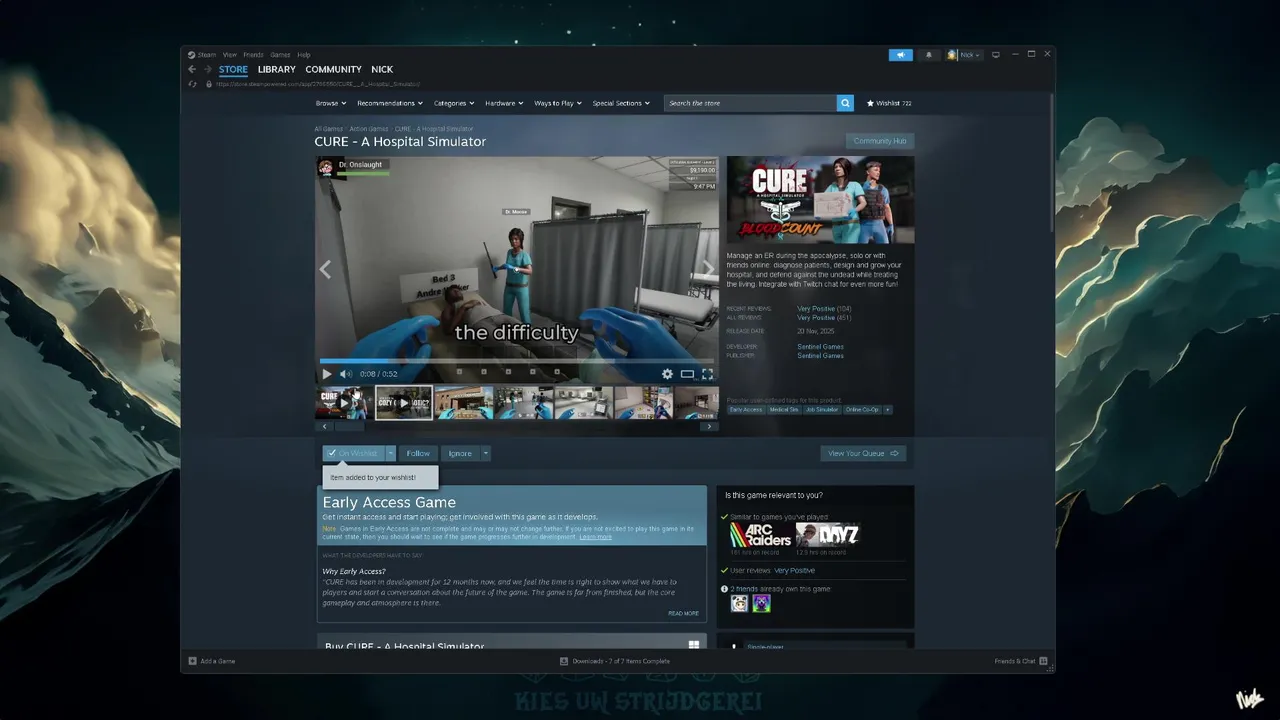Open the Games menu
This screenshot has width=1280, height=720.
point(280,55)
